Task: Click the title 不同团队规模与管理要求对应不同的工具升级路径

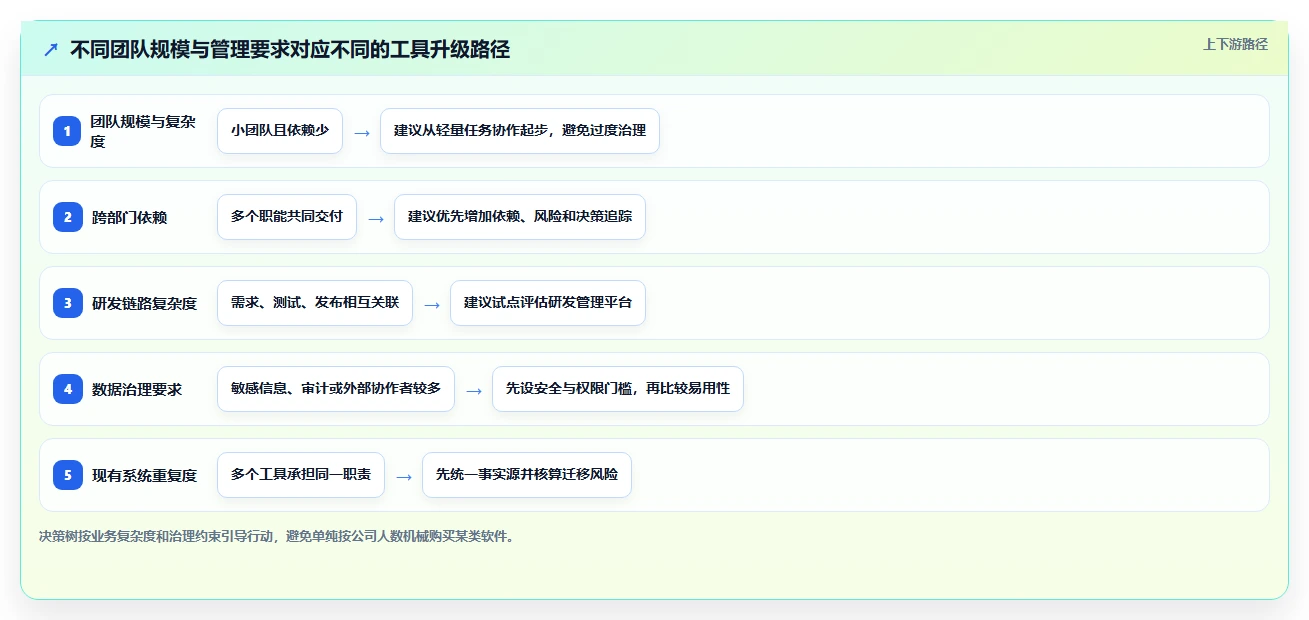Action: (x=290, y=49)
